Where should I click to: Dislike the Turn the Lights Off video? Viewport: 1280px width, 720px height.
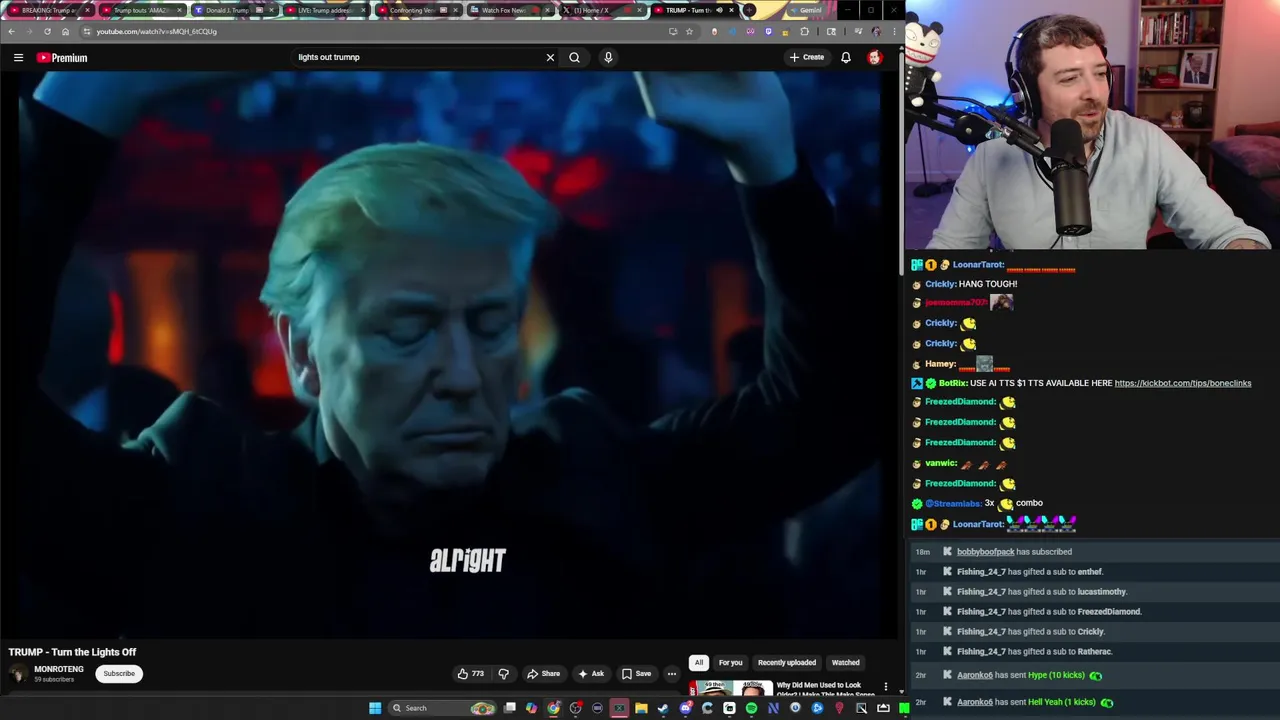(503, 673)
